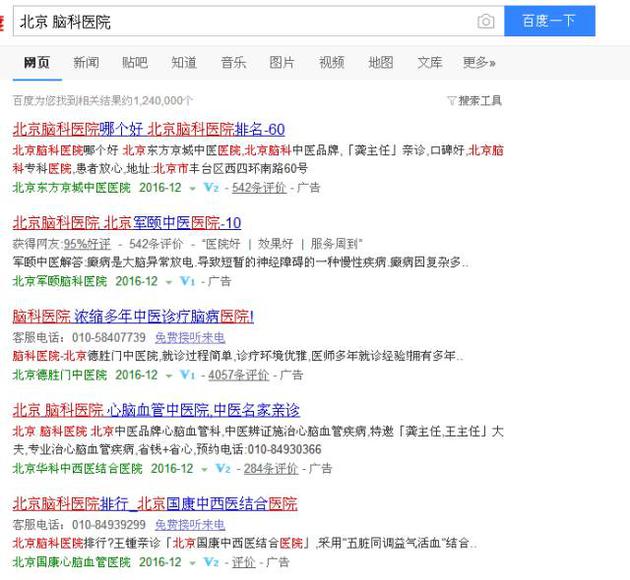Switch to the 音乐 tab
The height and width of the screenshot is (580, 630).
tap(233, 63)
